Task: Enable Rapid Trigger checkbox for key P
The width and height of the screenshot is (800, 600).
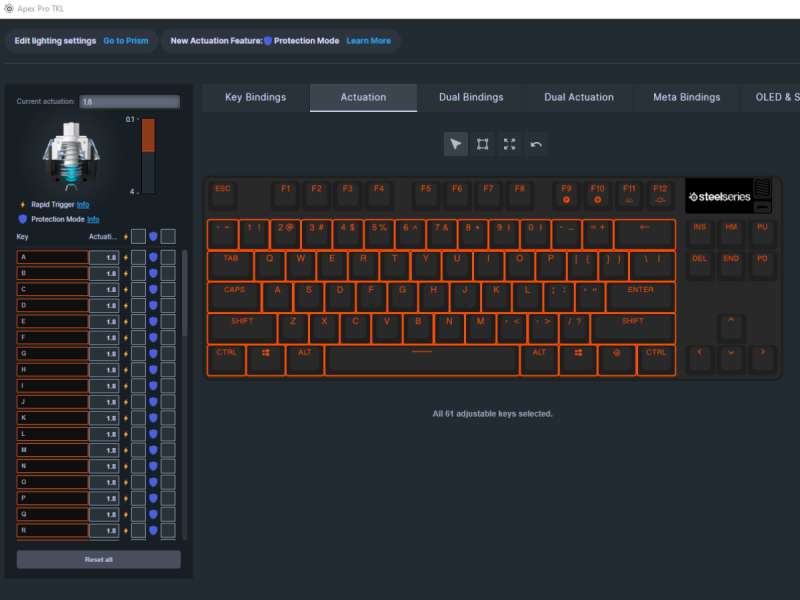Action: click(x=138, y=498)
